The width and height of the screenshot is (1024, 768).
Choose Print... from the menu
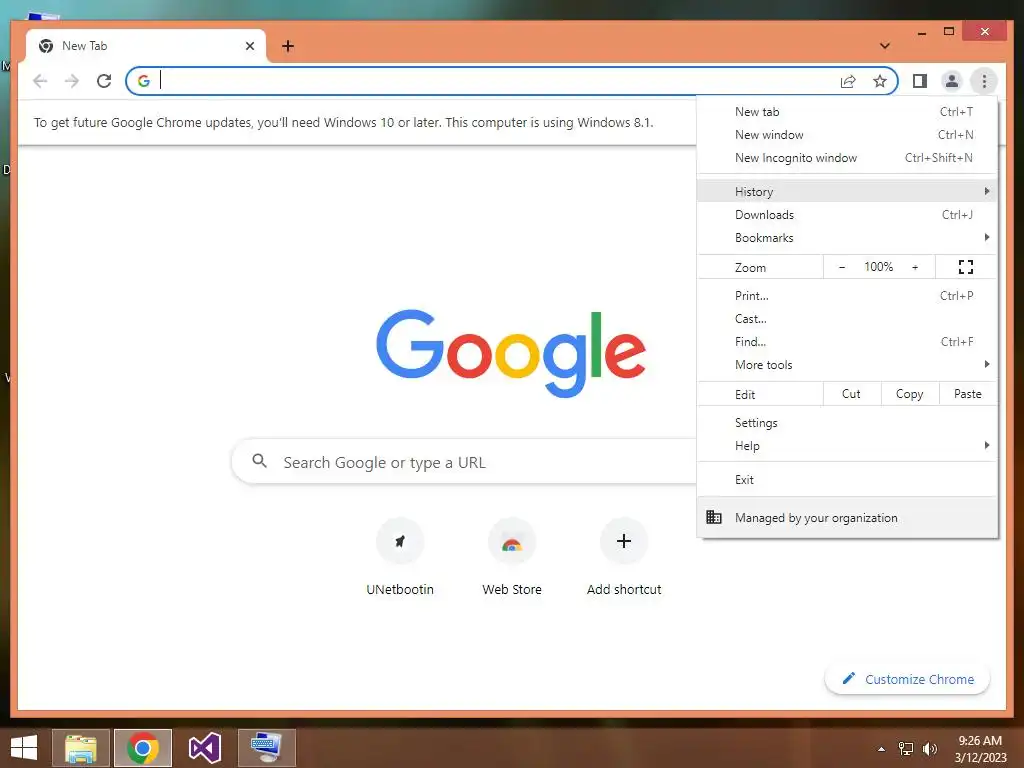click(x=847, y=296)
